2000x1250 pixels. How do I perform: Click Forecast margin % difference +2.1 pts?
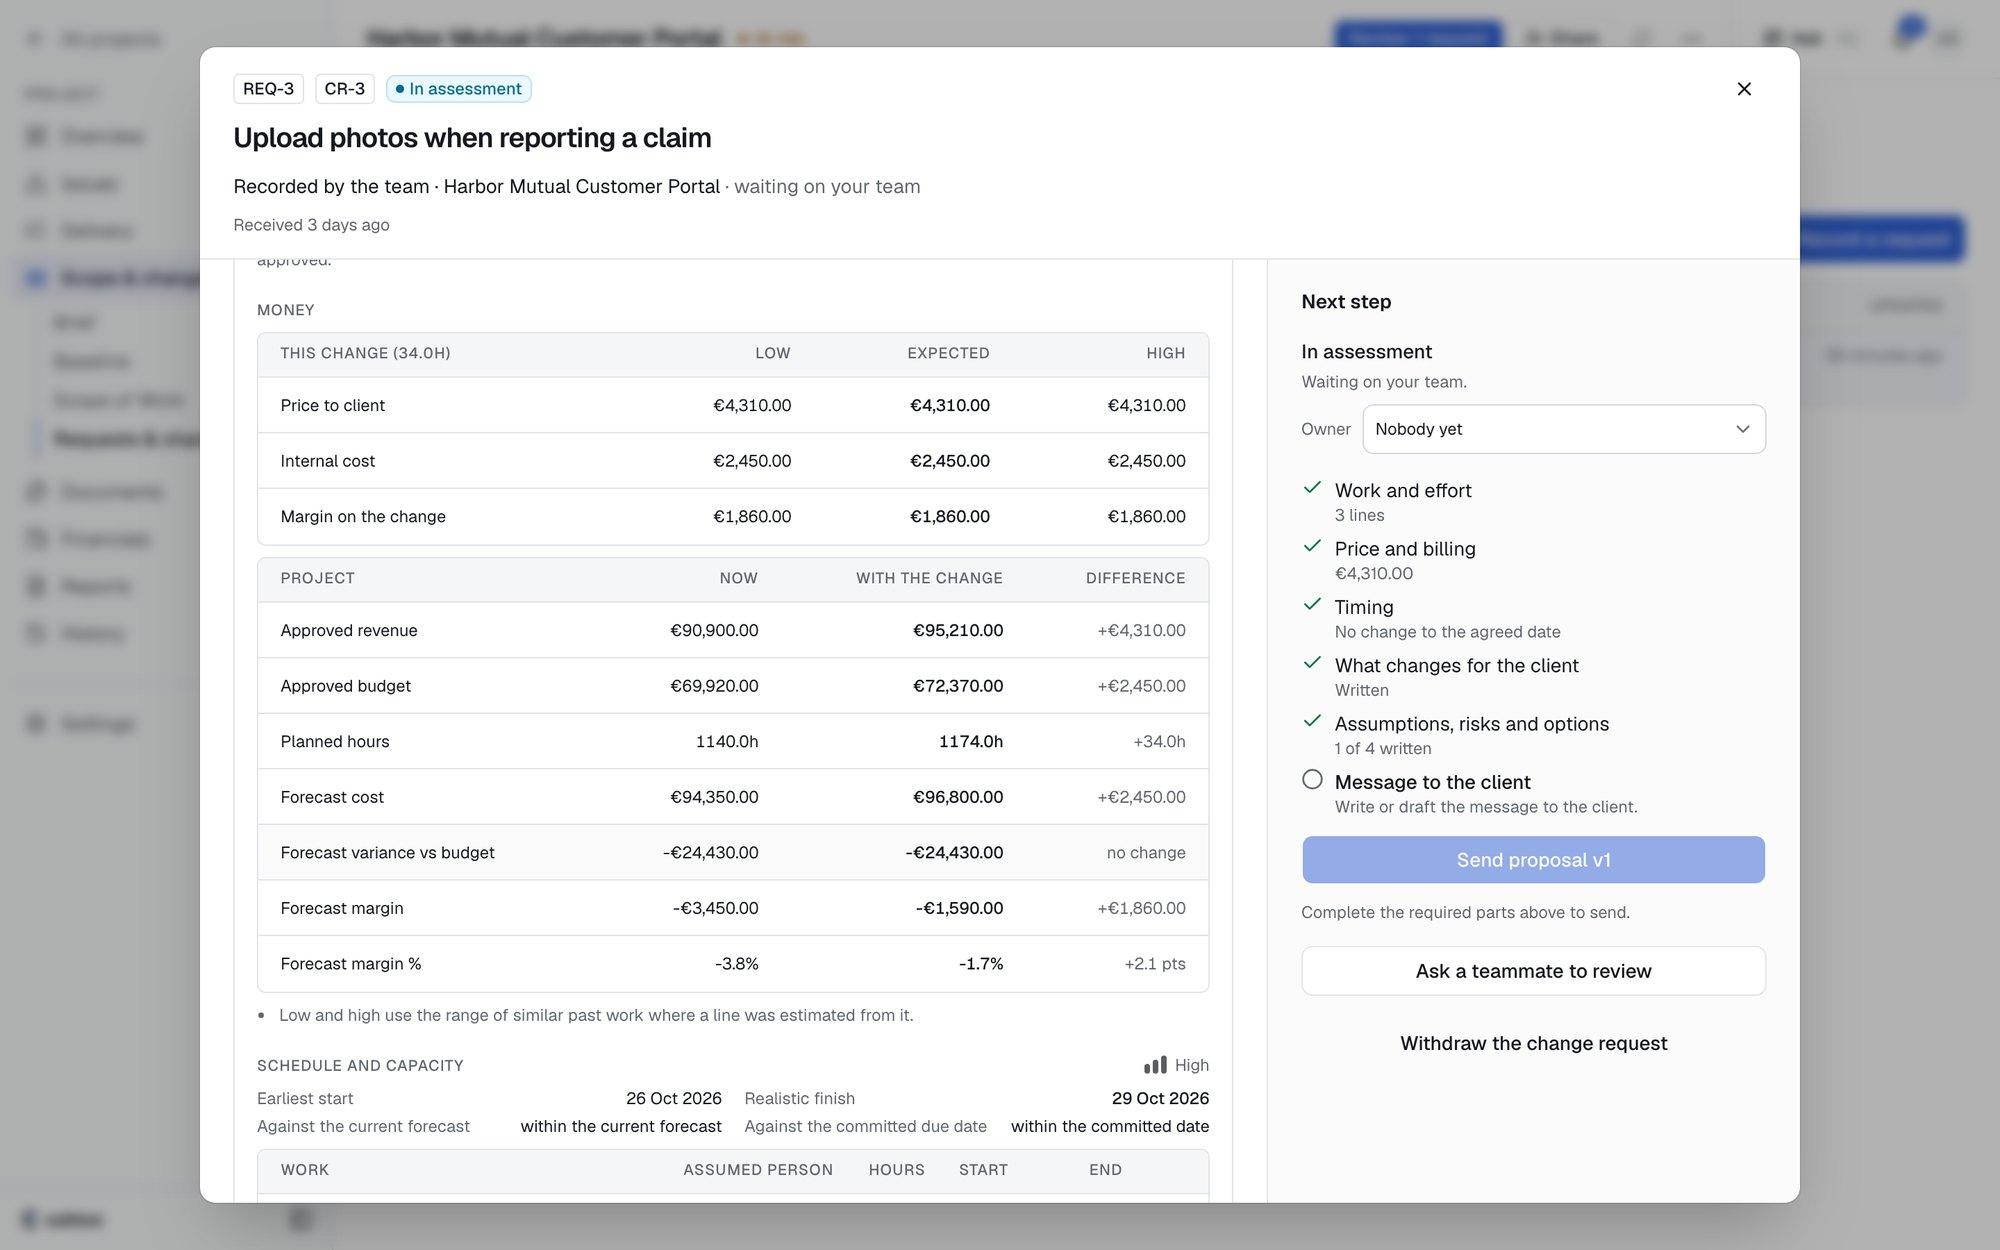[1154, 964]
